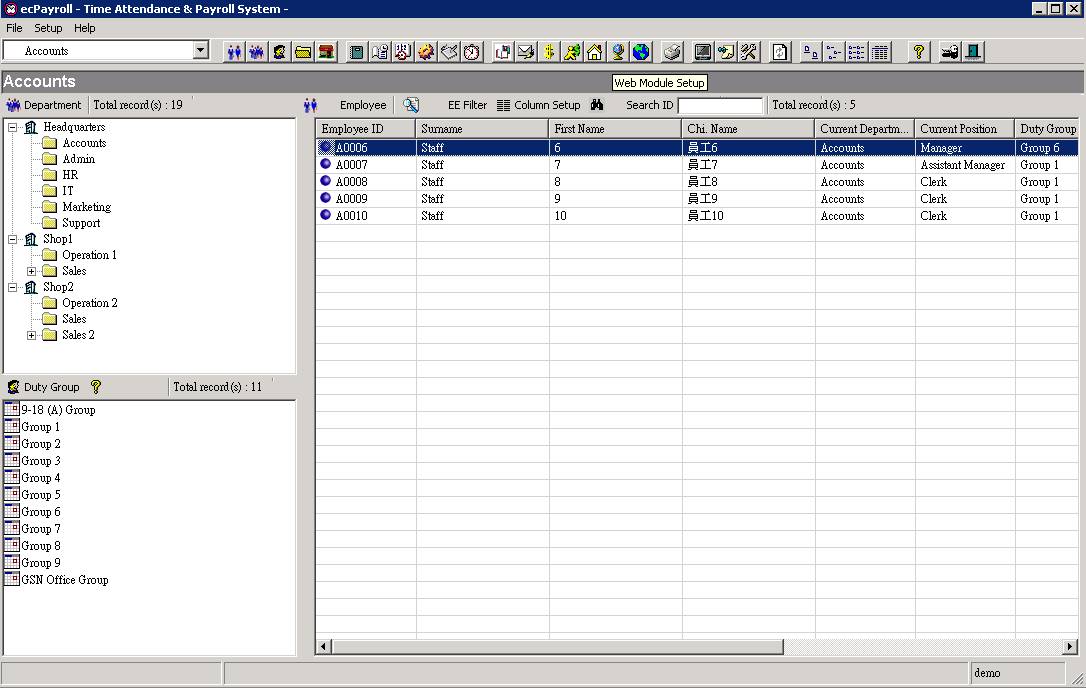Click the binoculars search icon
This screenshot has width=1086, height=688.
597,105
